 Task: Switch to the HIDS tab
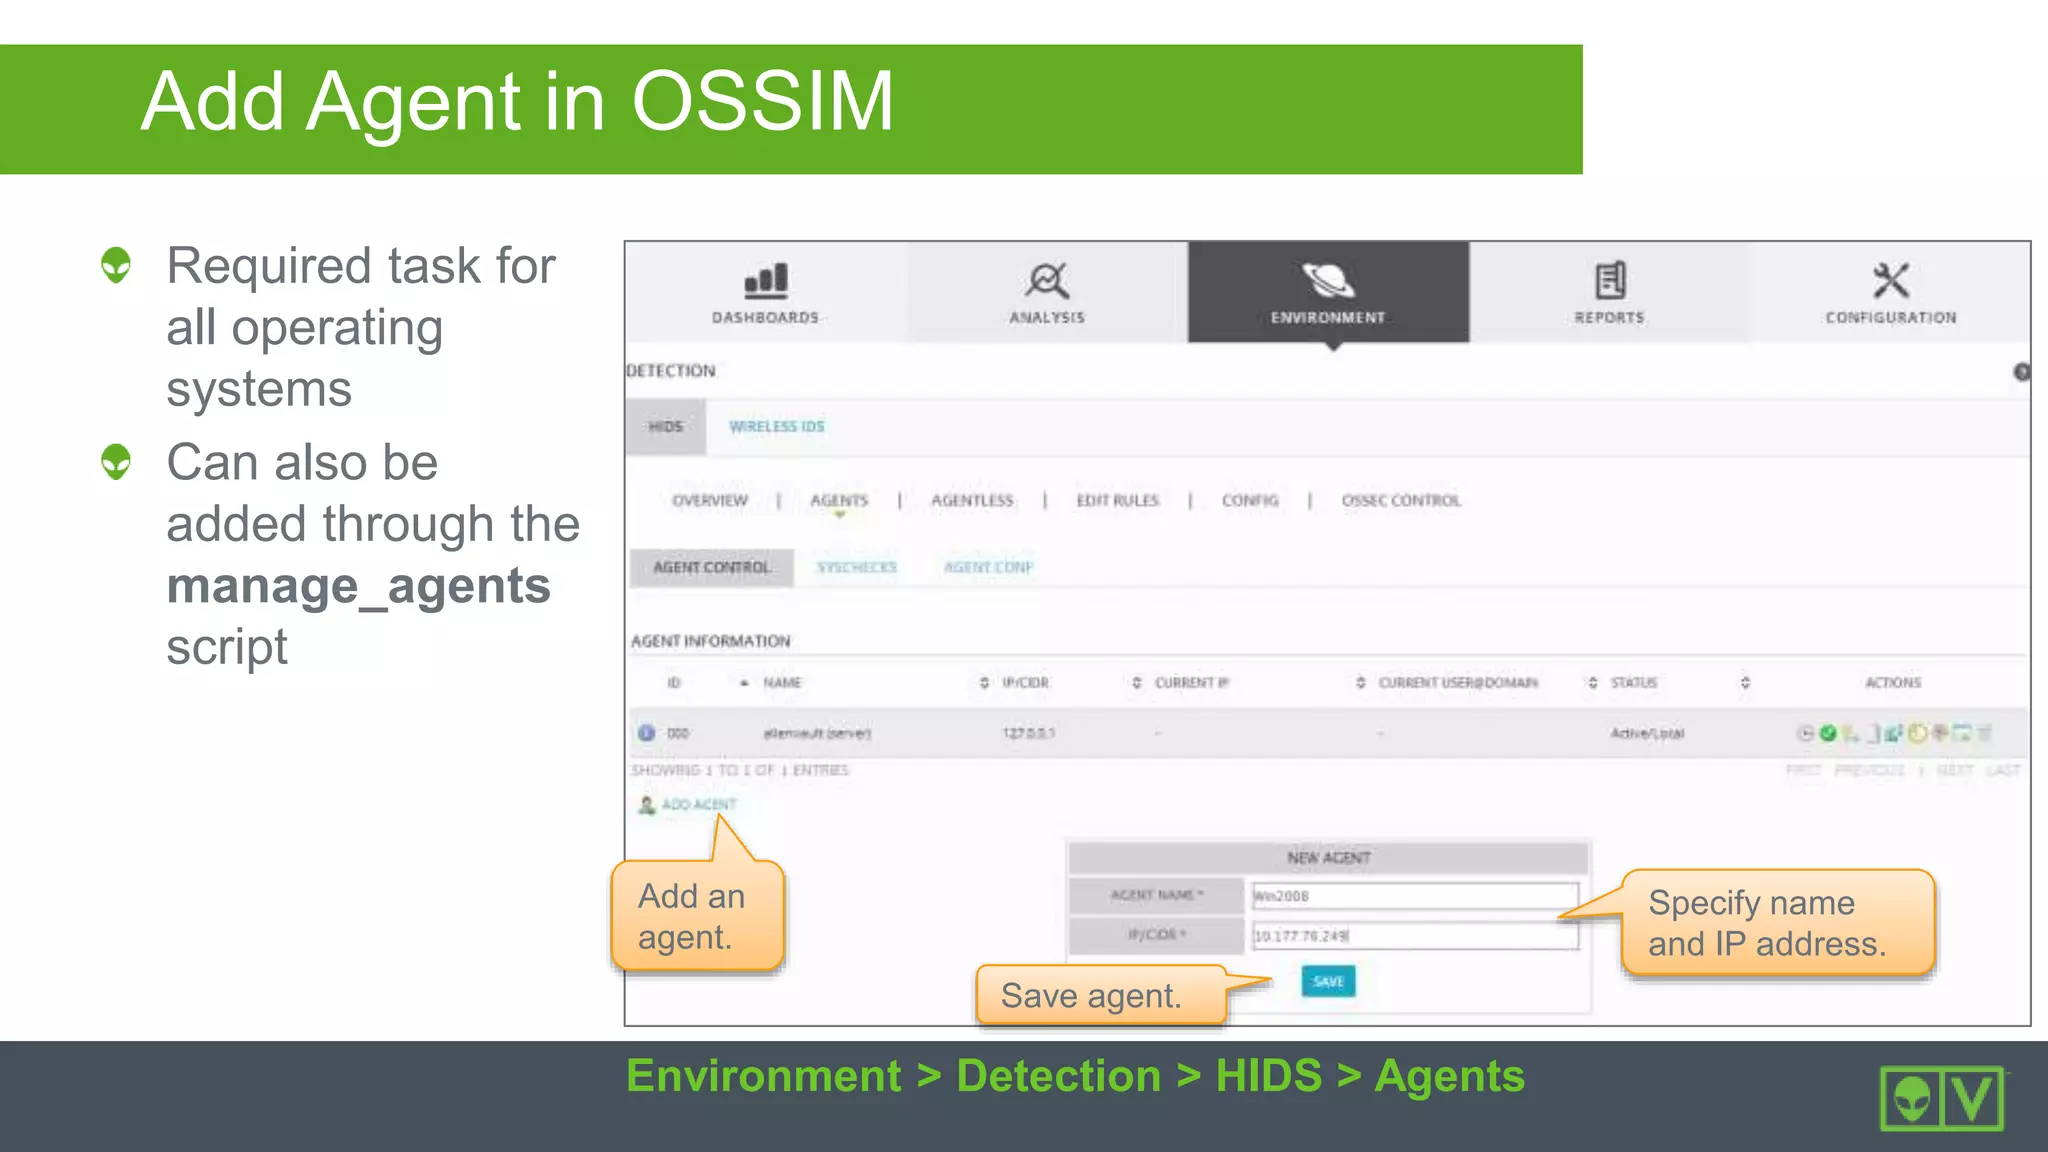click(666, 427)
